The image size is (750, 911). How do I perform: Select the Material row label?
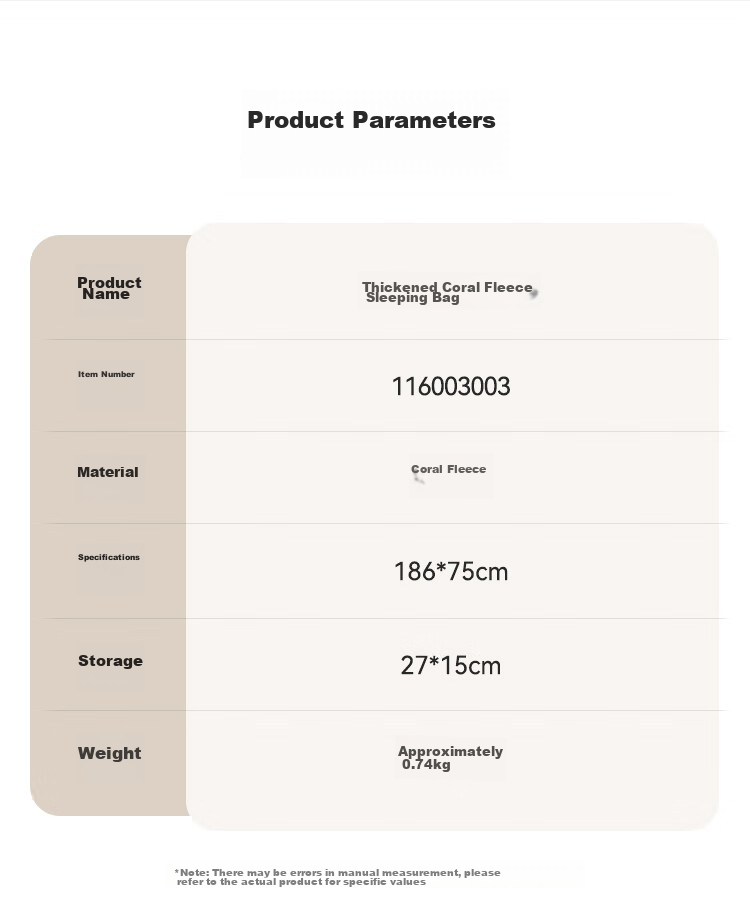108,472
